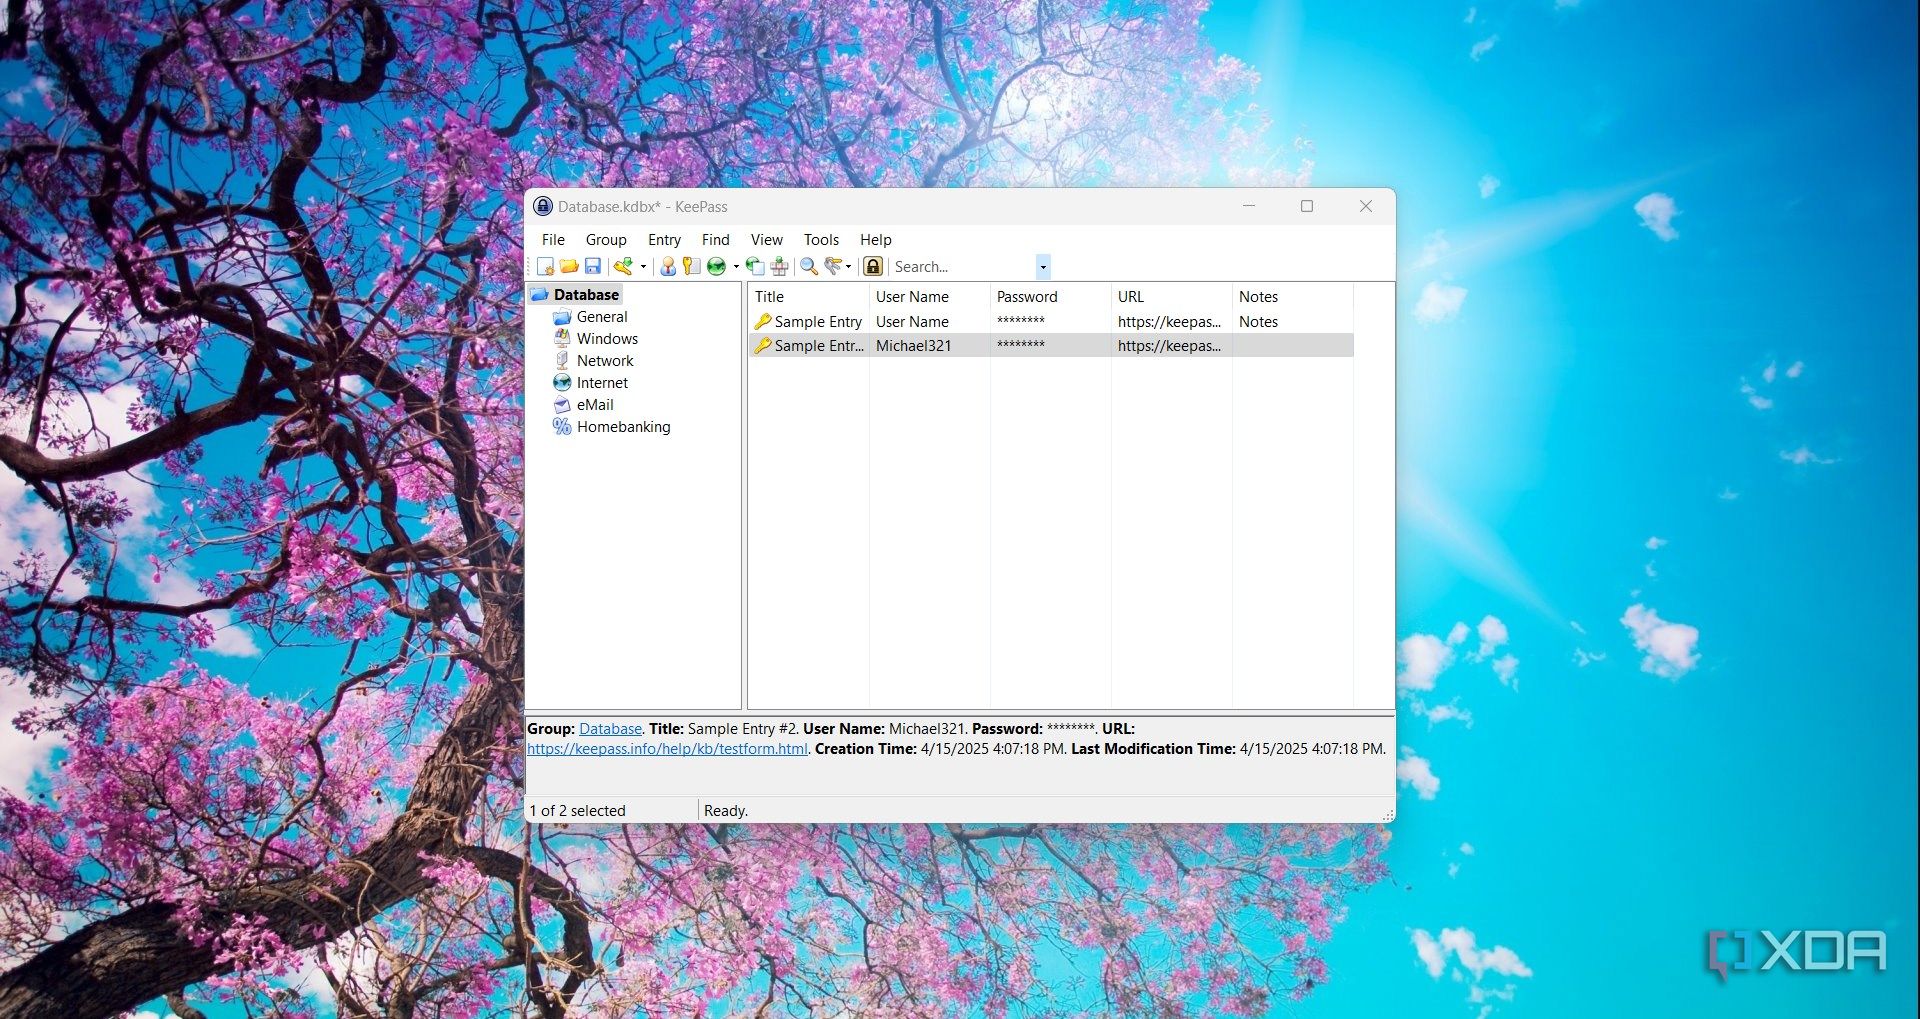
Task: Copy the user name with the person icon
Action: pyautogui.click(x=668, y=266)
